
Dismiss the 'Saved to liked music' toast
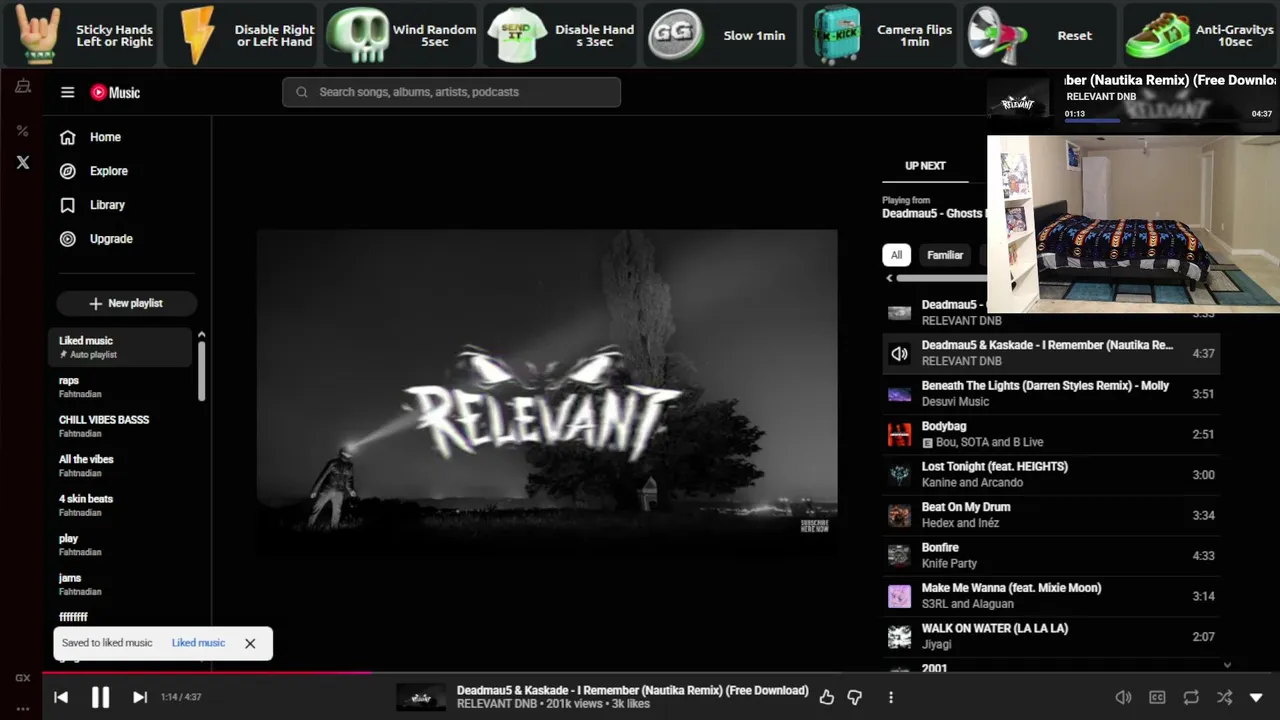(250, 643)
